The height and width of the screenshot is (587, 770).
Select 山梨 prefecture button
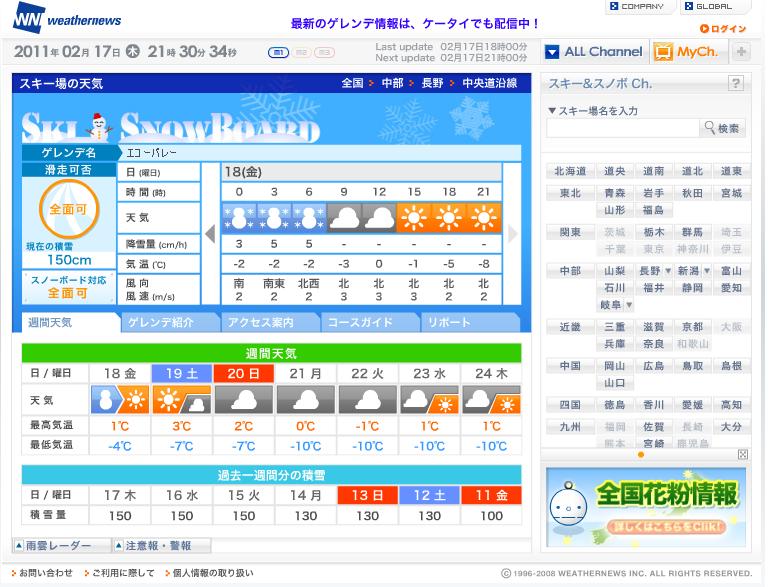pos(614,271)
